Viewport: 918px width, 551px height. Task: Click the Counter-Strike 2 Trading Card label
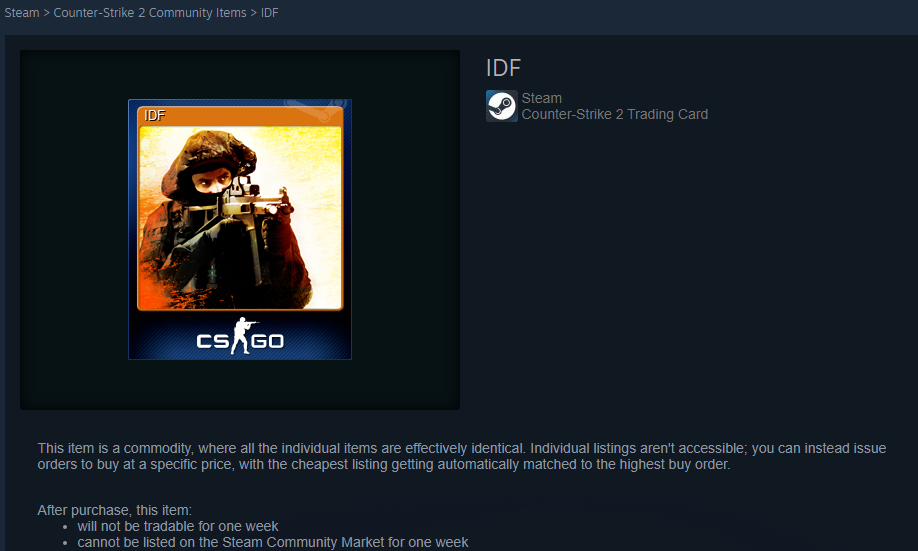tap(615, 114)
